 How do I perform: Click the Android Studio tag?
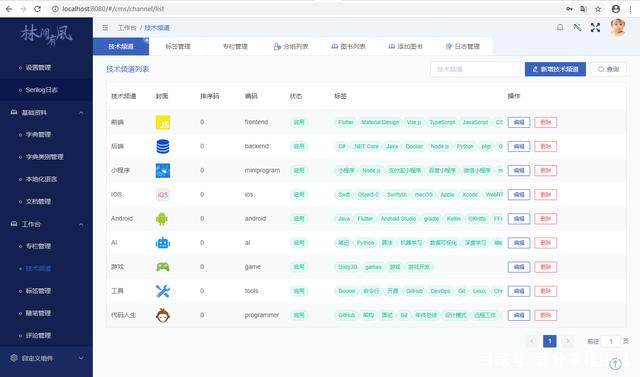pos(398,219)
